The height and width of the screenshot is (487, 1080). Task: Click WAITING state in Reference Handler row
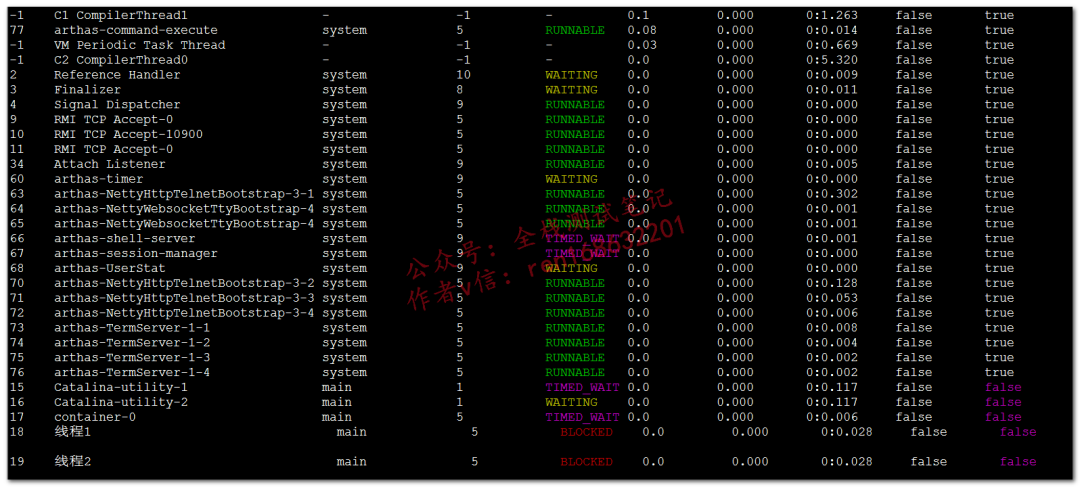[x=572, y=75]
